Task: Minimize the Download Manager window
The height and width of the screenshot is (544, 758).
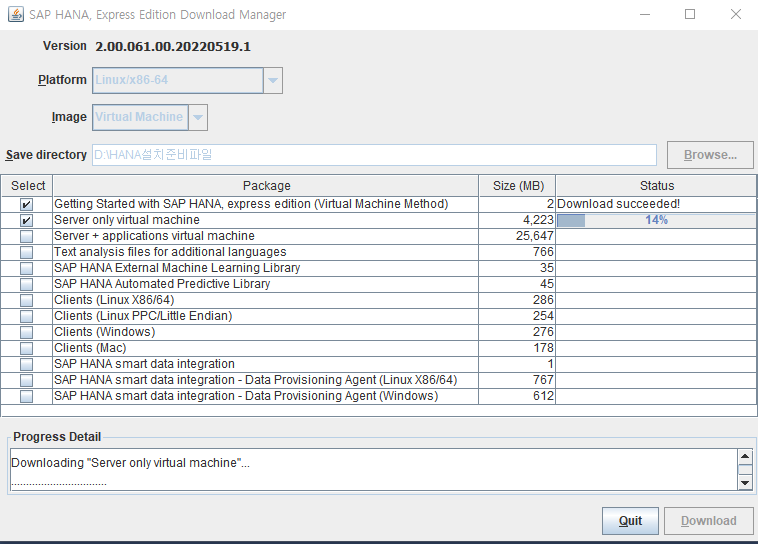Action: tap(645, 15)
